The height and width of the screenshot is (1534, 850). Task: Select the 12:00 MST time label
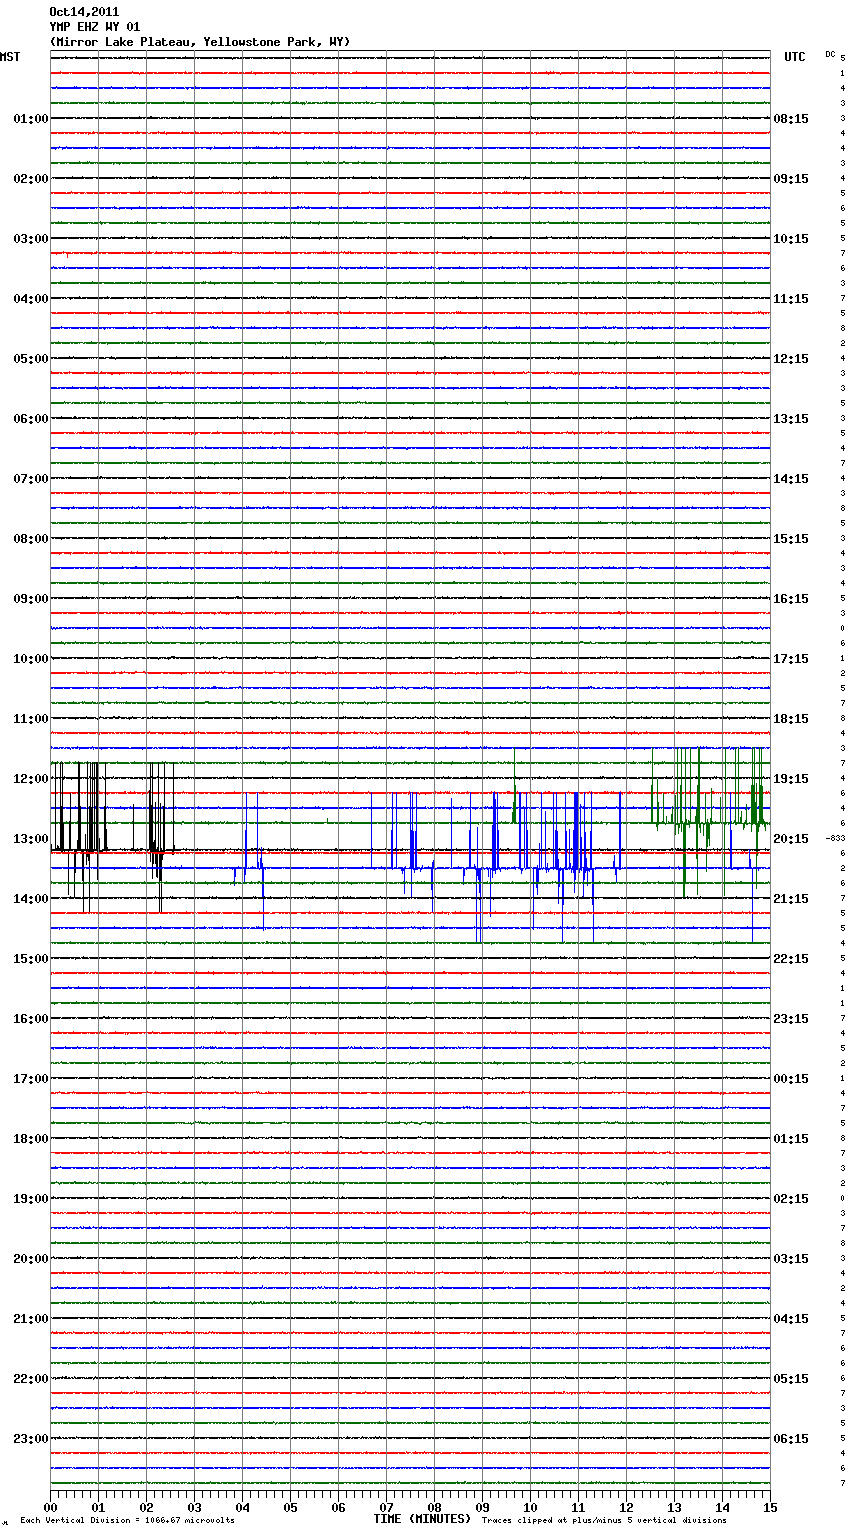coord(30,779)
